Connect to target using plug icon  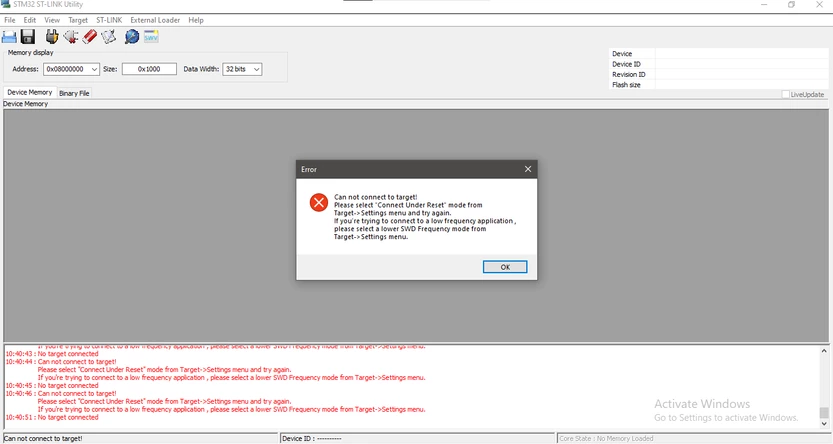point(52,37)
